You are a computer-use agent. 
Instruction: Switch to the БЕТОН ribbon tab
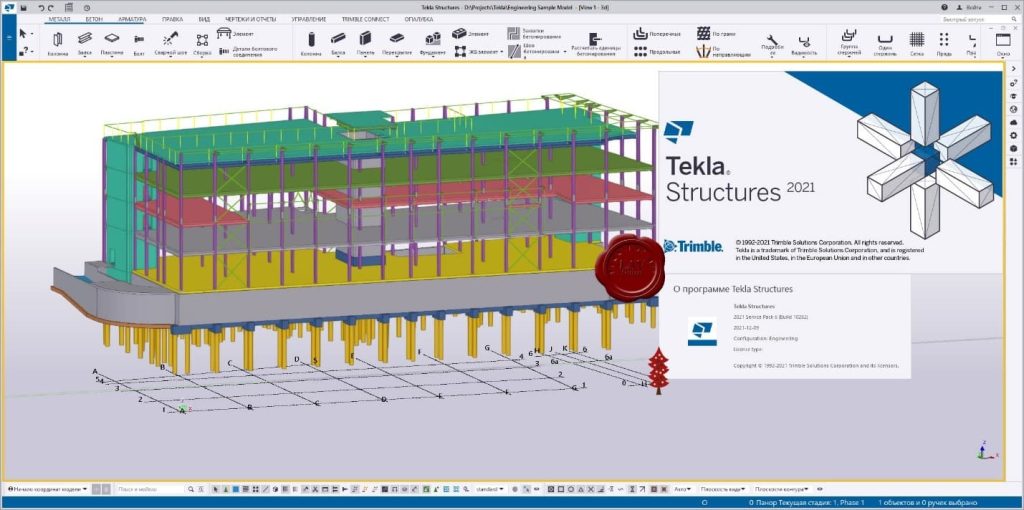[93, 19]
